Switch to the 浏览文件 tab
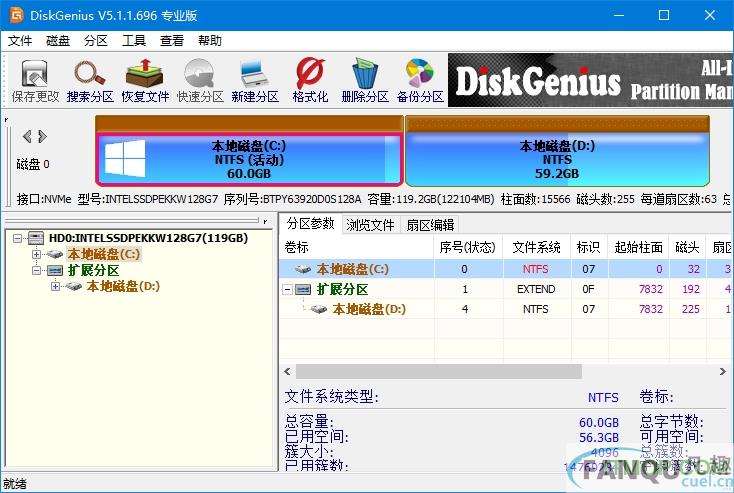This screenshot has width=734, height=493. pos(370,225)
